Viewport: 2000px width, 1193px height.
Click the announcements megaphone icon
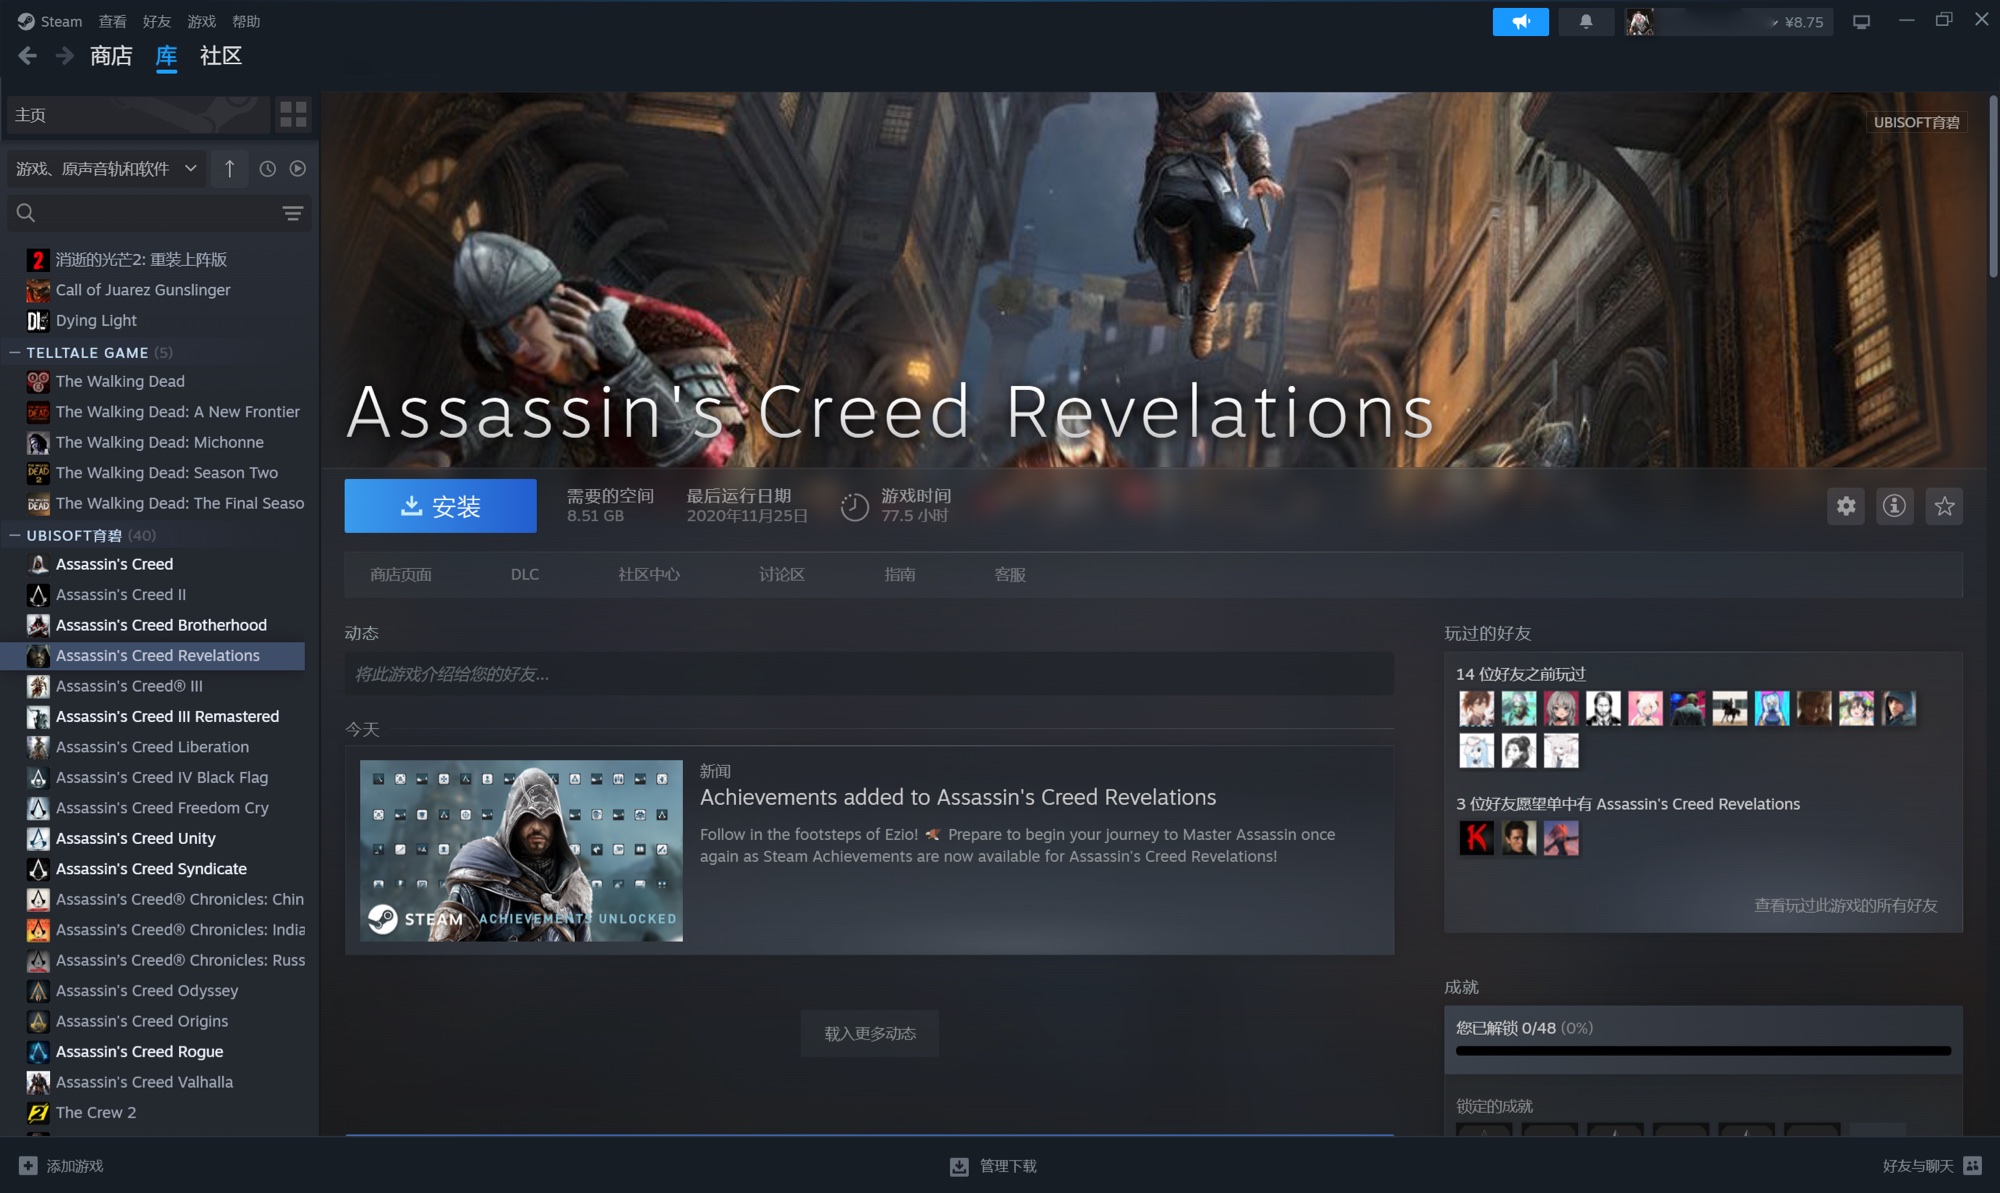click(x=1520, y=21)
